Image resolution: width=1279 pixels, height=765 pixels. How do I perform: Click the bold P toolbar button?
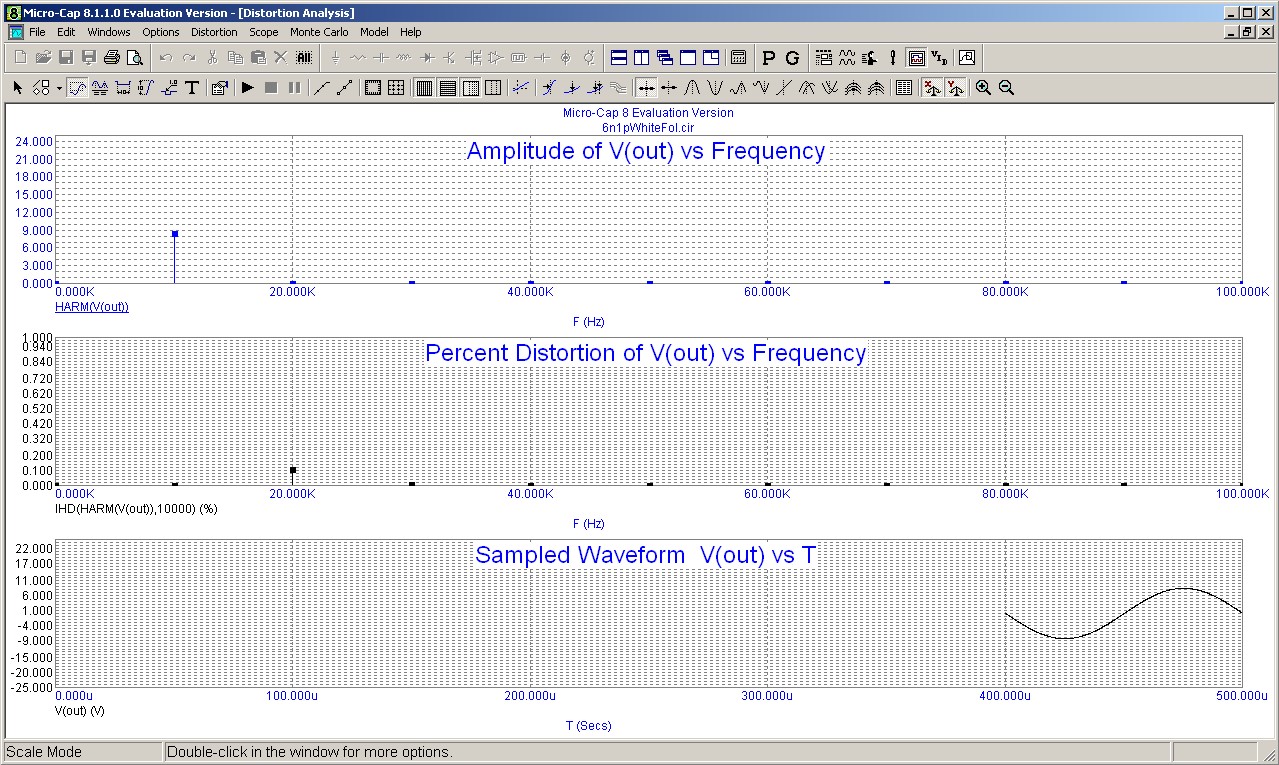(x=769, y=57)
